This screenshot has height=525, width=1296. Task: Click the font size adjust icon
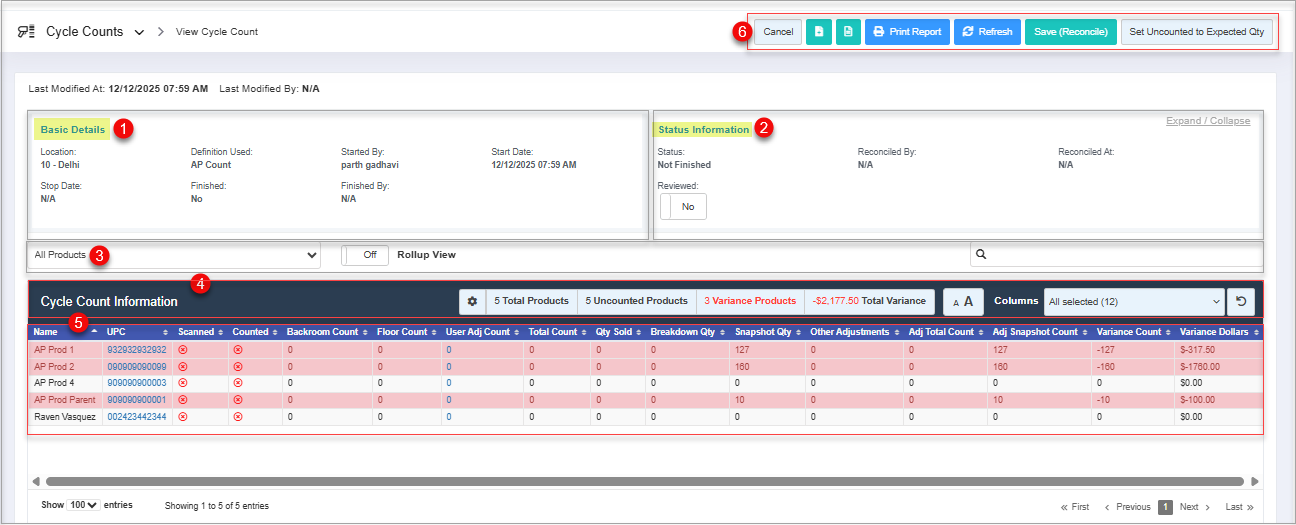tap(963, 301)
